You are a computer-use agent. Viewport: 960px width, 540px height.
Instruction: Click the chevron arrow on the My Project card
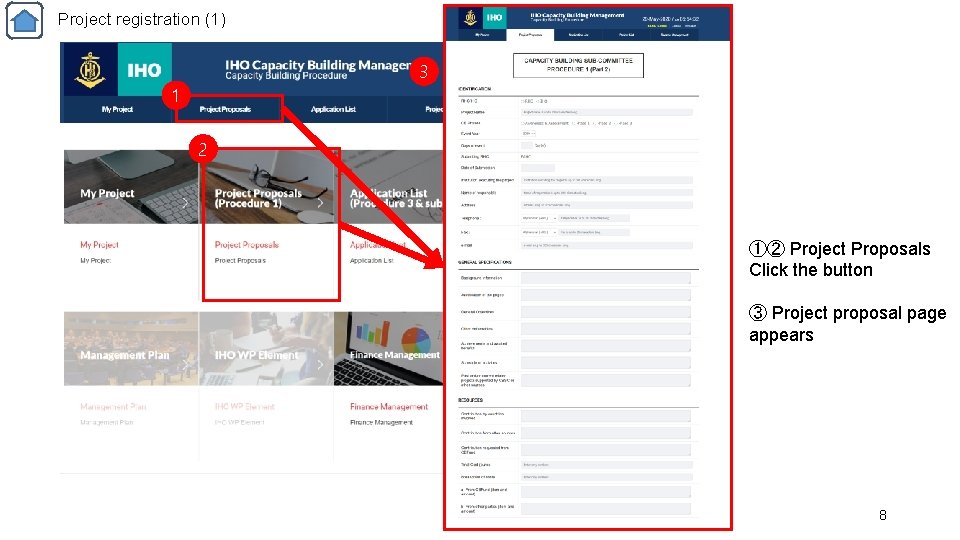click(x=186, y=203)
